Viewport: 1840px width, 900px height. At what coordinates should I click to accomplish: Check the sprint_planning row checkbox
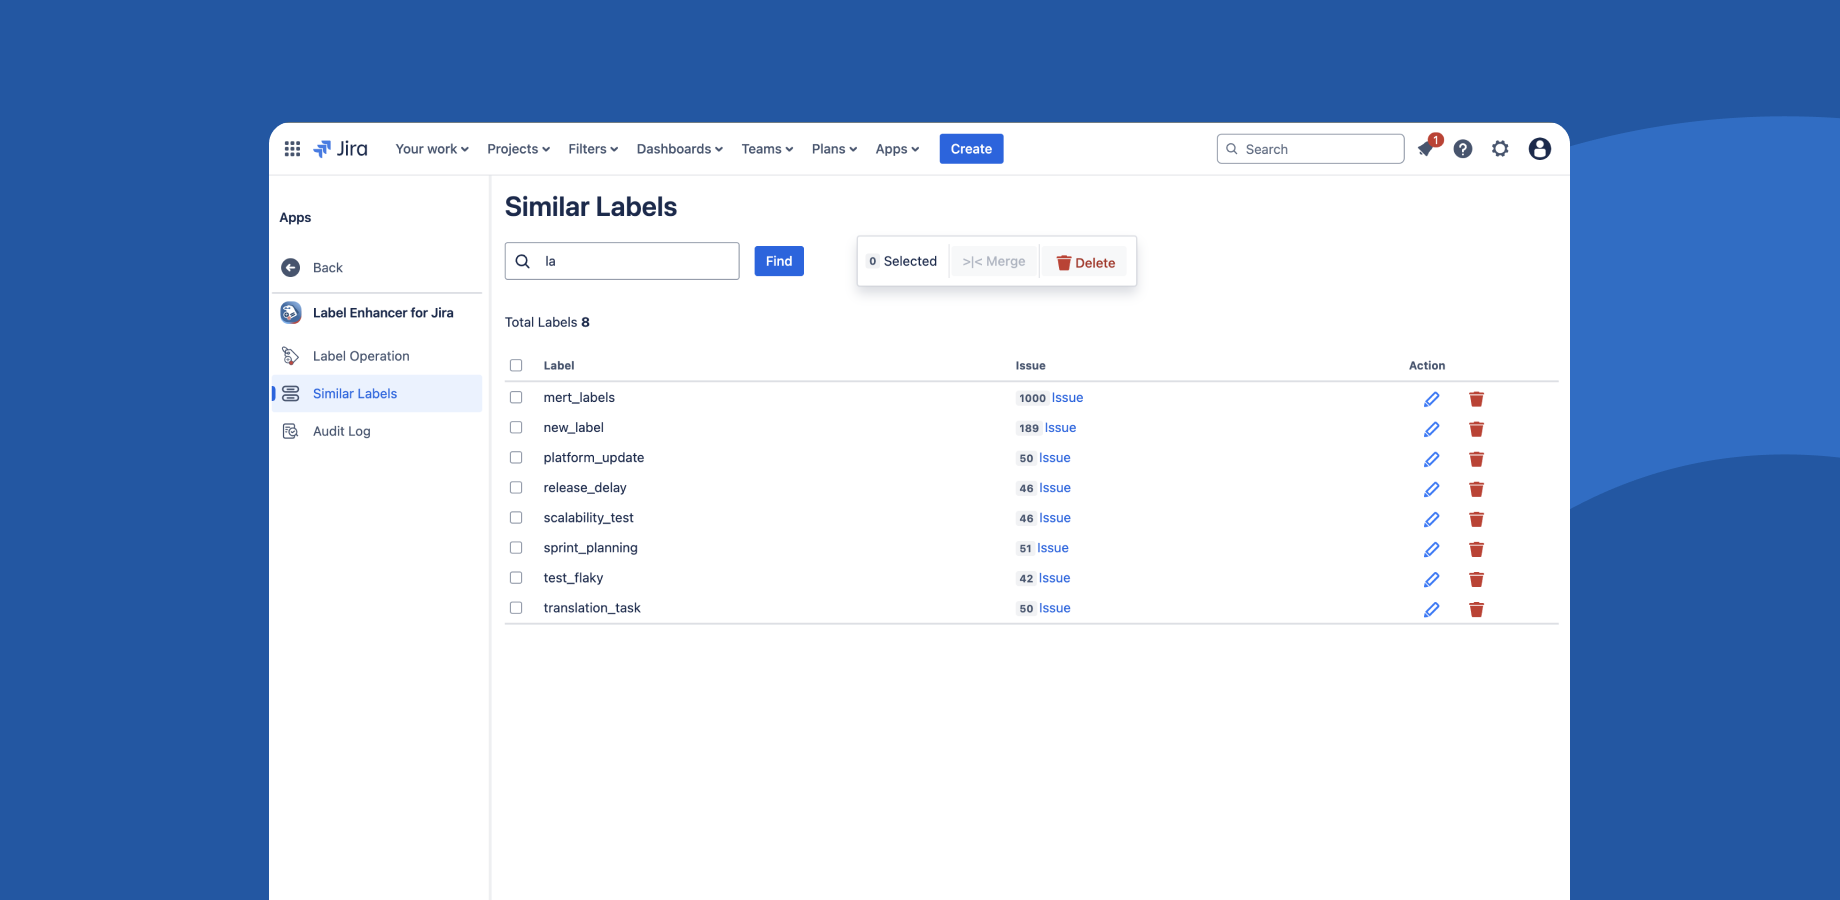(516, 547)
